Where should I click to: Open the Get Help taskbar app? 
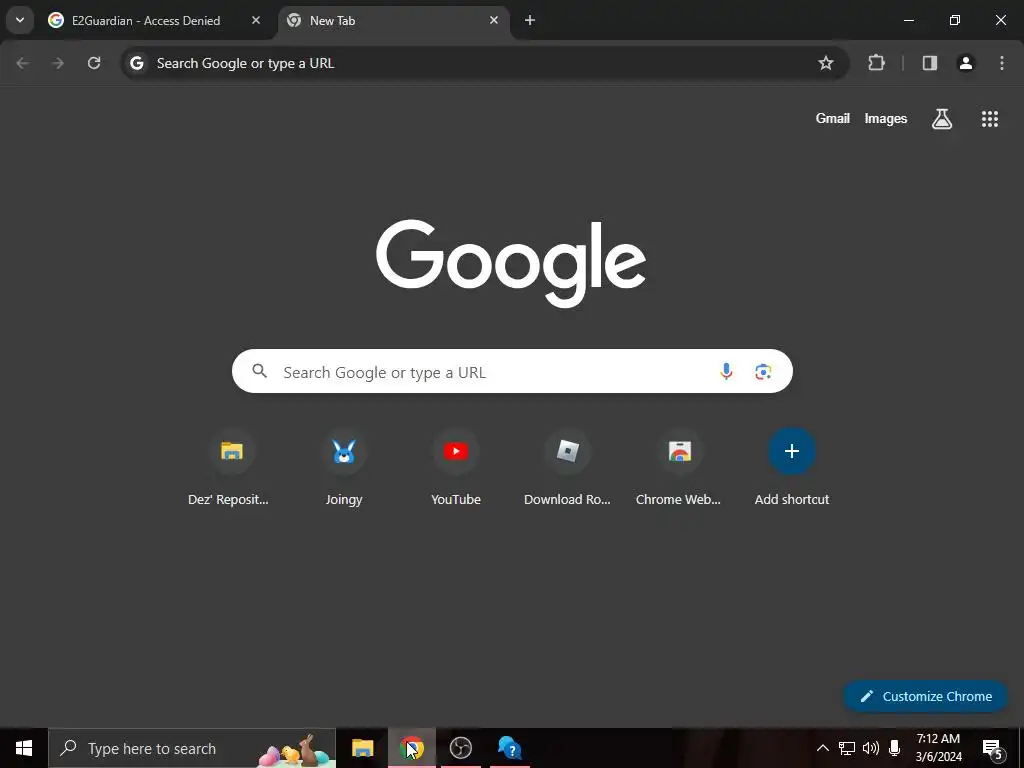pyautogui.click(x=509, y=748)
